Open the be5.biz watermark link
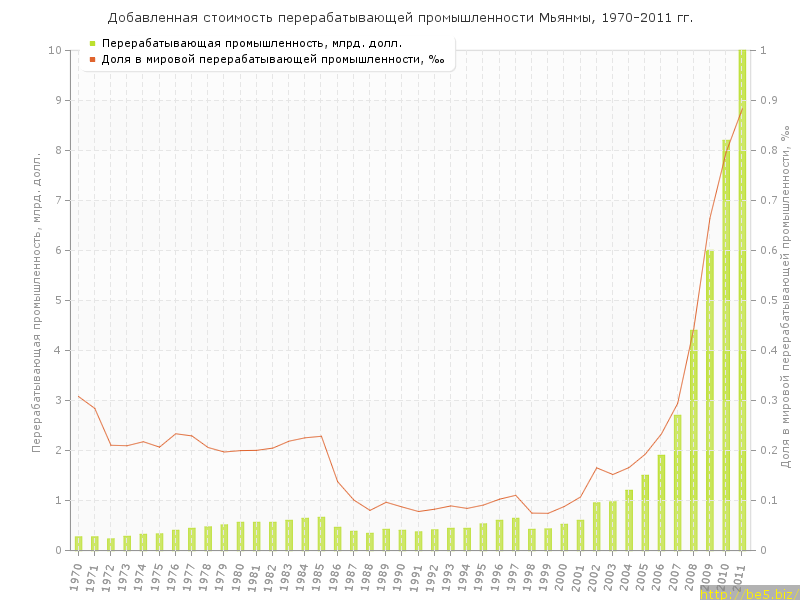This screenshot has width=800, height=600. [x=747, y=594]
